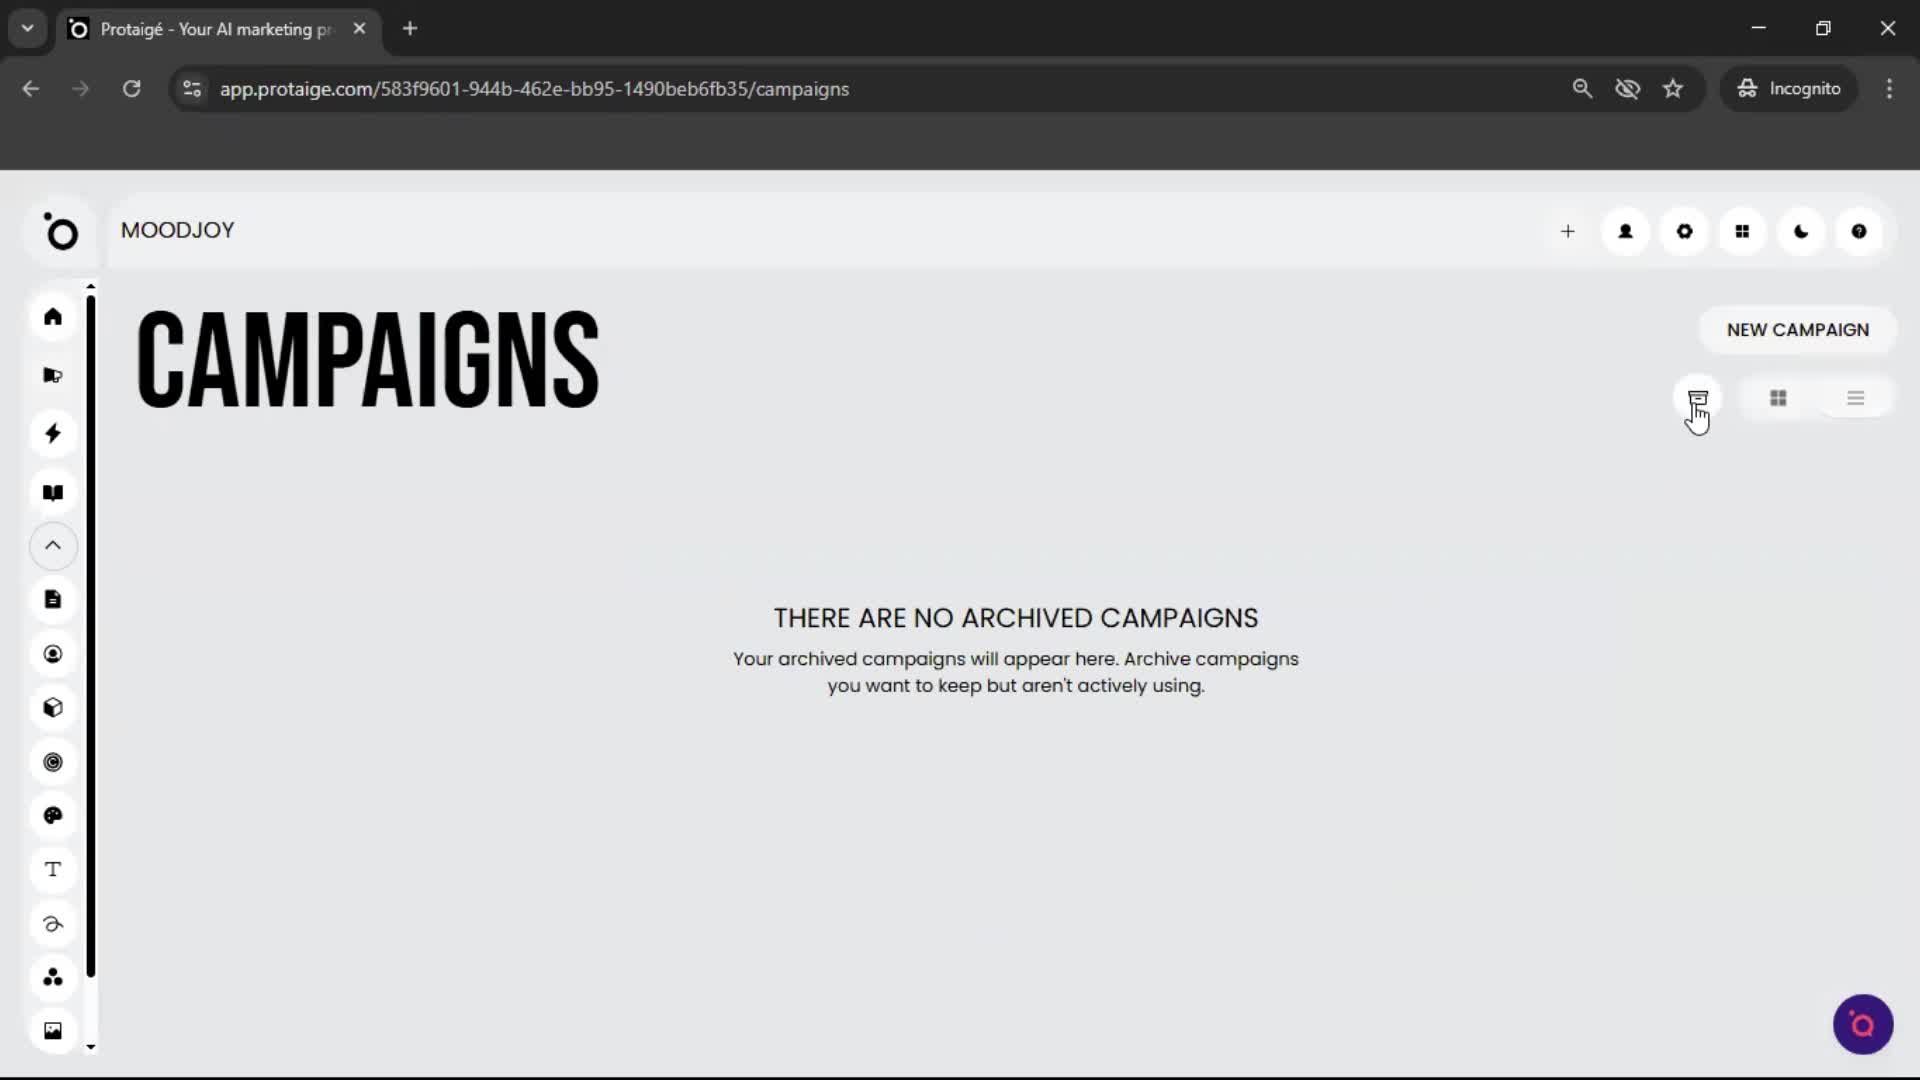Open the Home dashboard icon
Screen dimensions: 1920x1080
tap(53, 317)
